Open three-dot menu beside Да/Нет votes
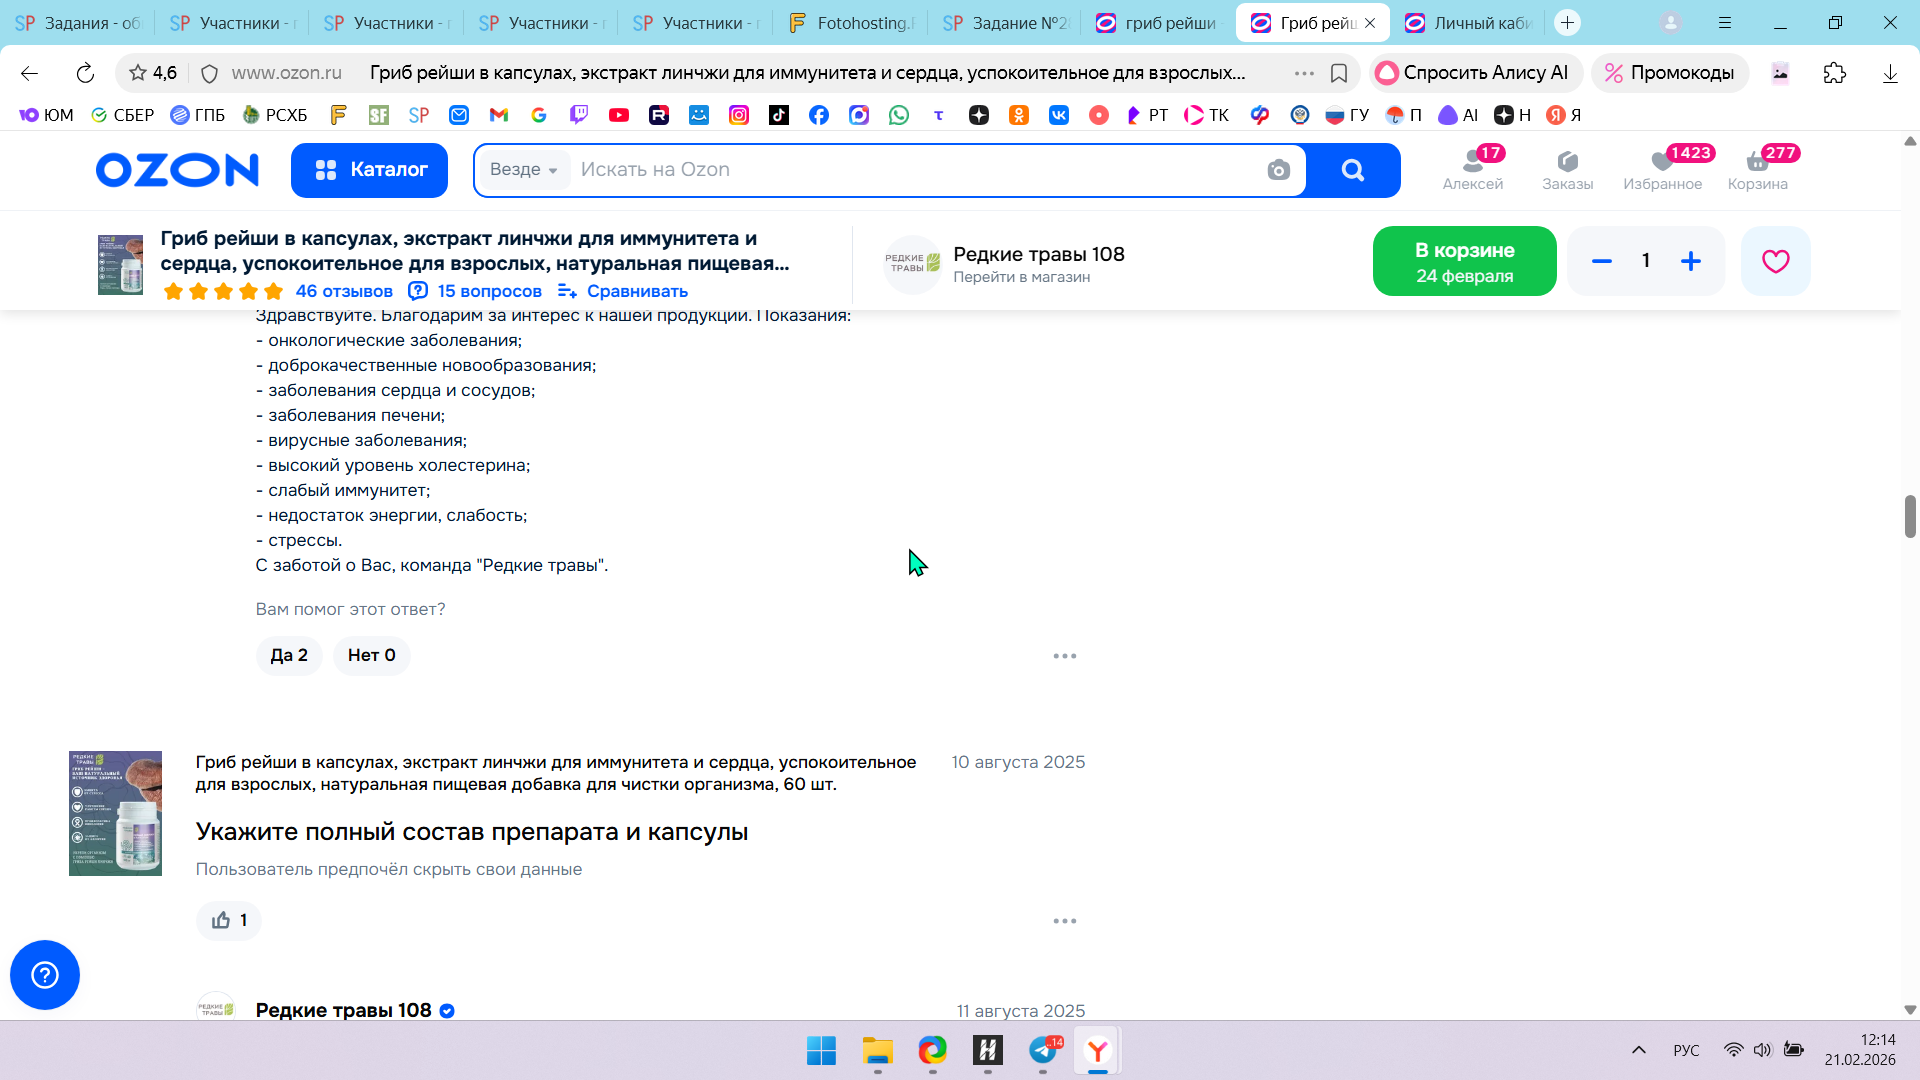Screen dimensions: 1920x1080 tap(1064, 656)
